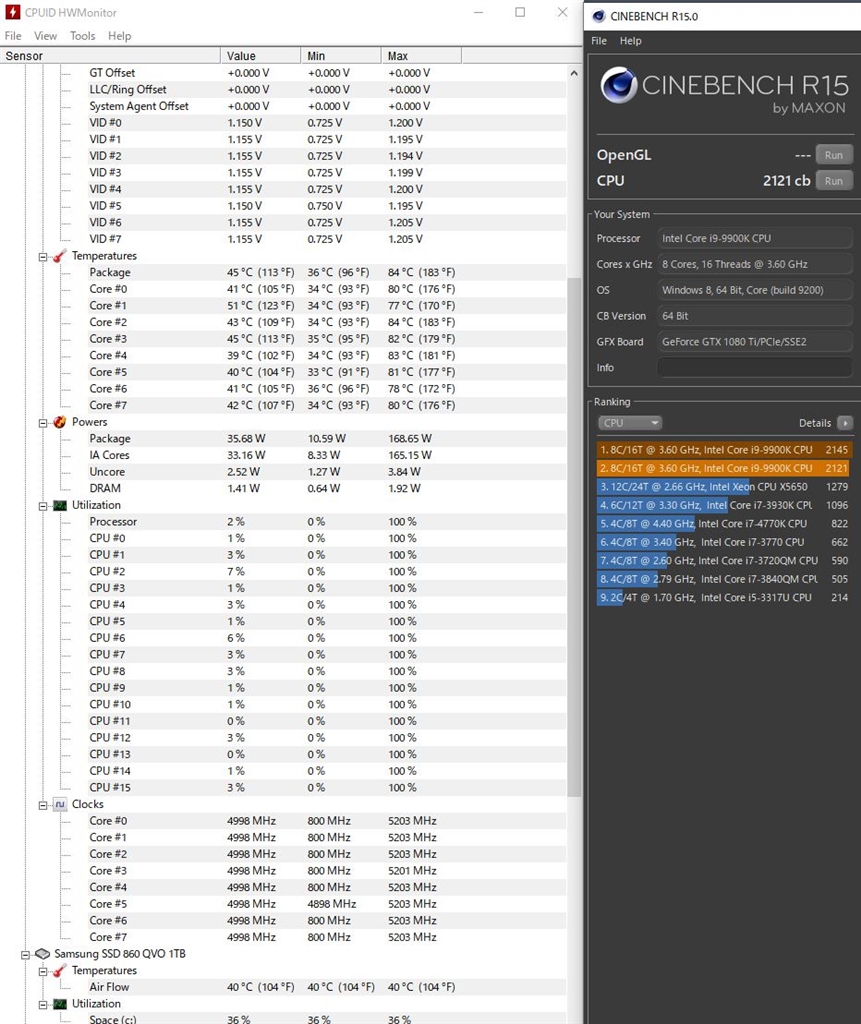The width and height of the screenshot is (861, 1024).
Task: Select ranking entry Xeon X5650
Action: [x=724, y=487]
